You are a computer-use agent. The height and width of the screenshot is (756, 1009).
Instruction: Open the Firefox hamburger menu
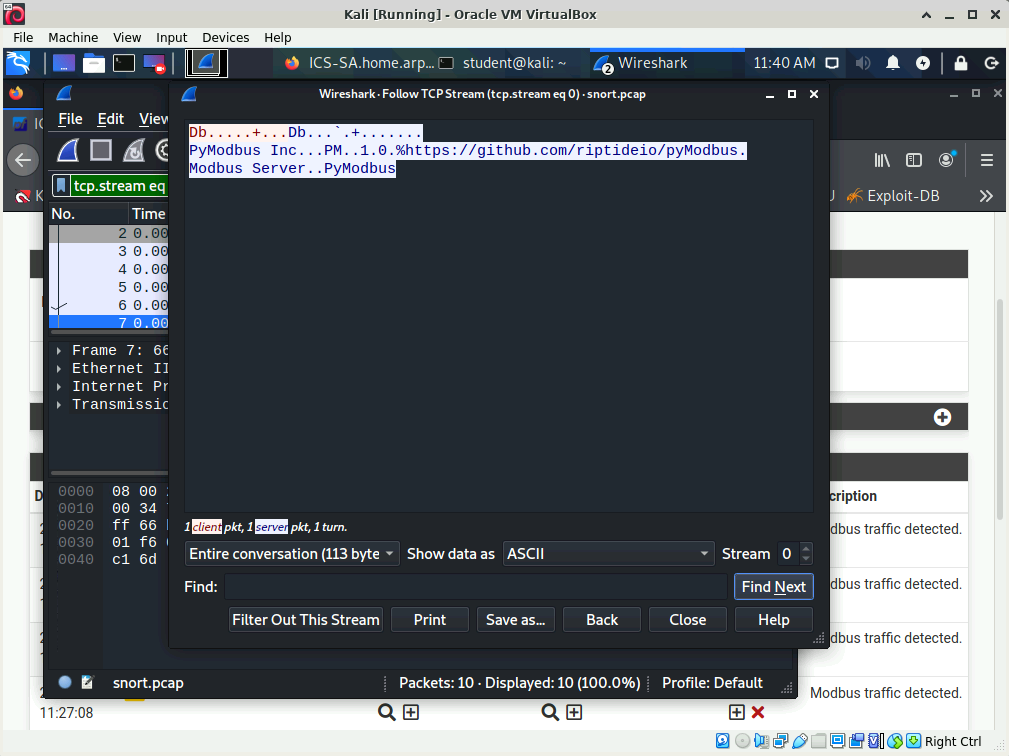(x=986, y=160)
